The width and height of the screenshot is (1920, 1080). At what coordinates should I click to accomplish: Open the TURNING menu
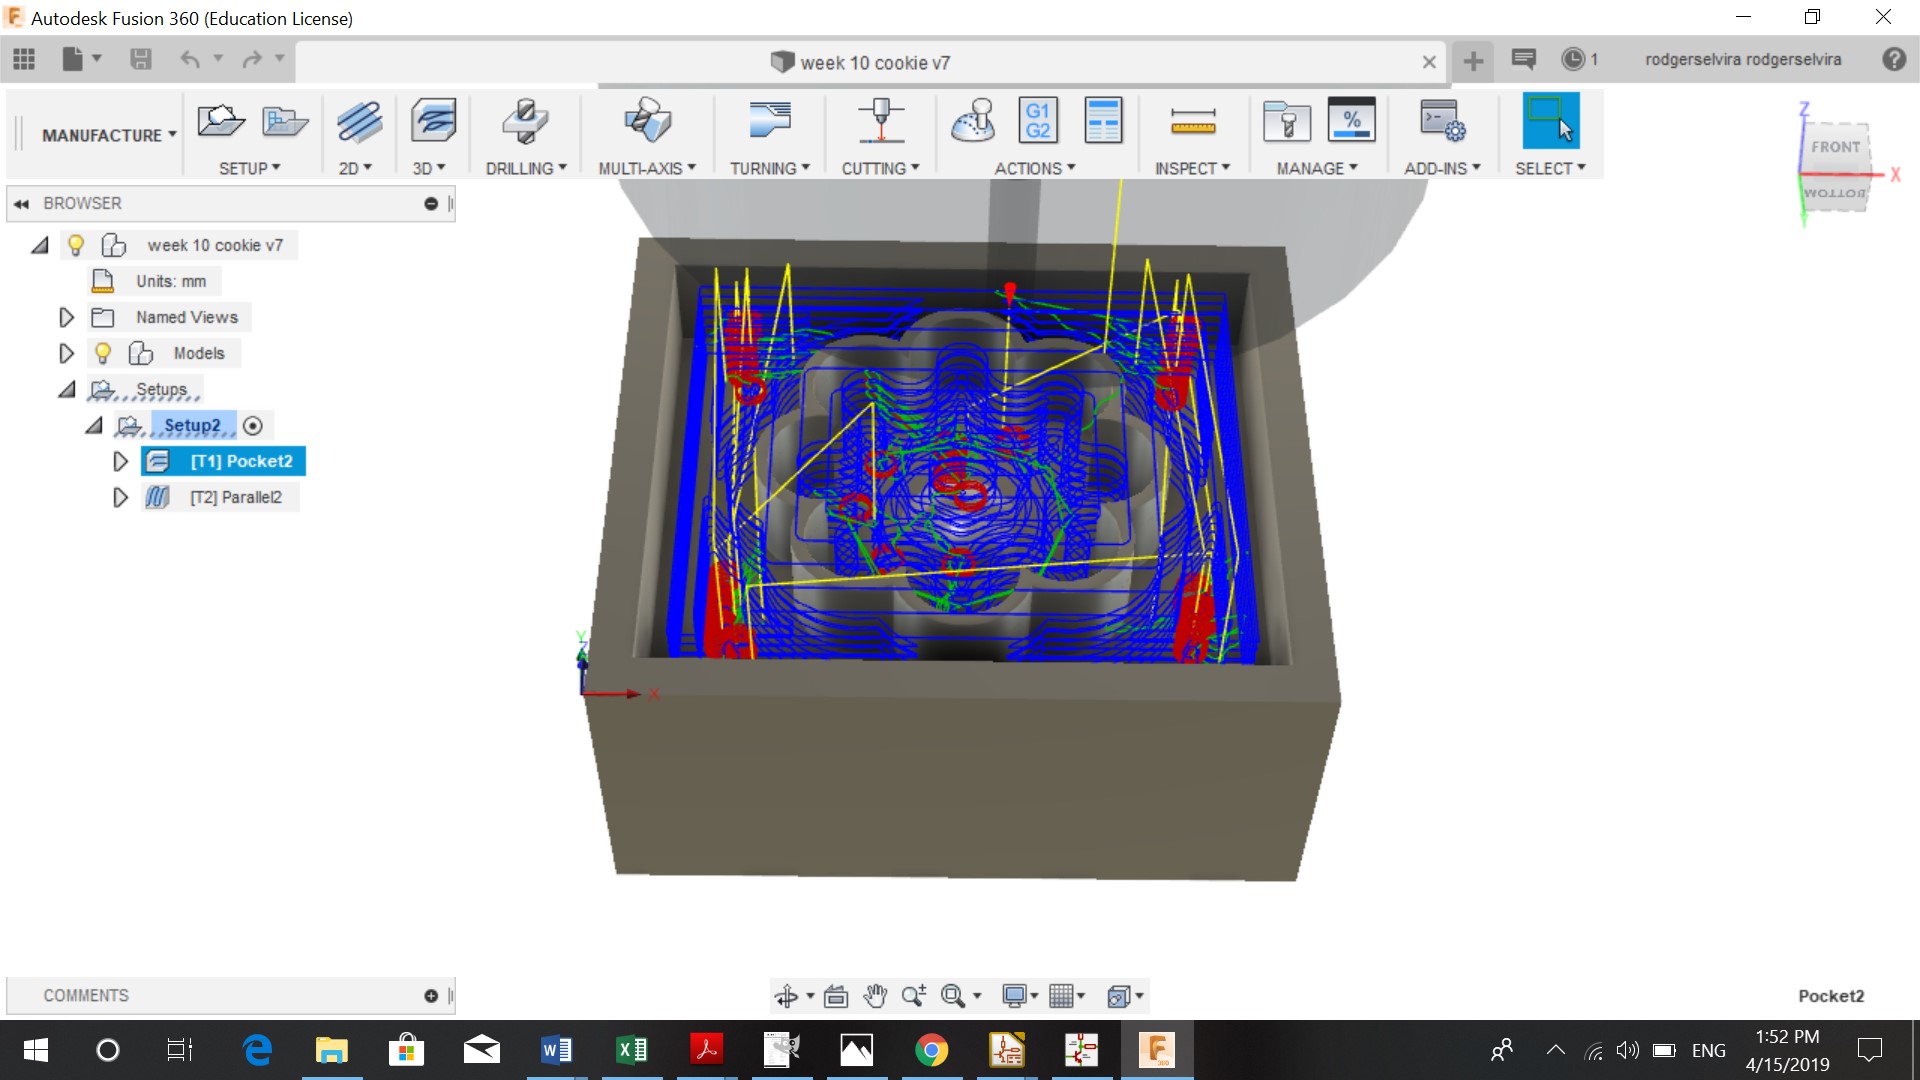(x=768, y=168)
